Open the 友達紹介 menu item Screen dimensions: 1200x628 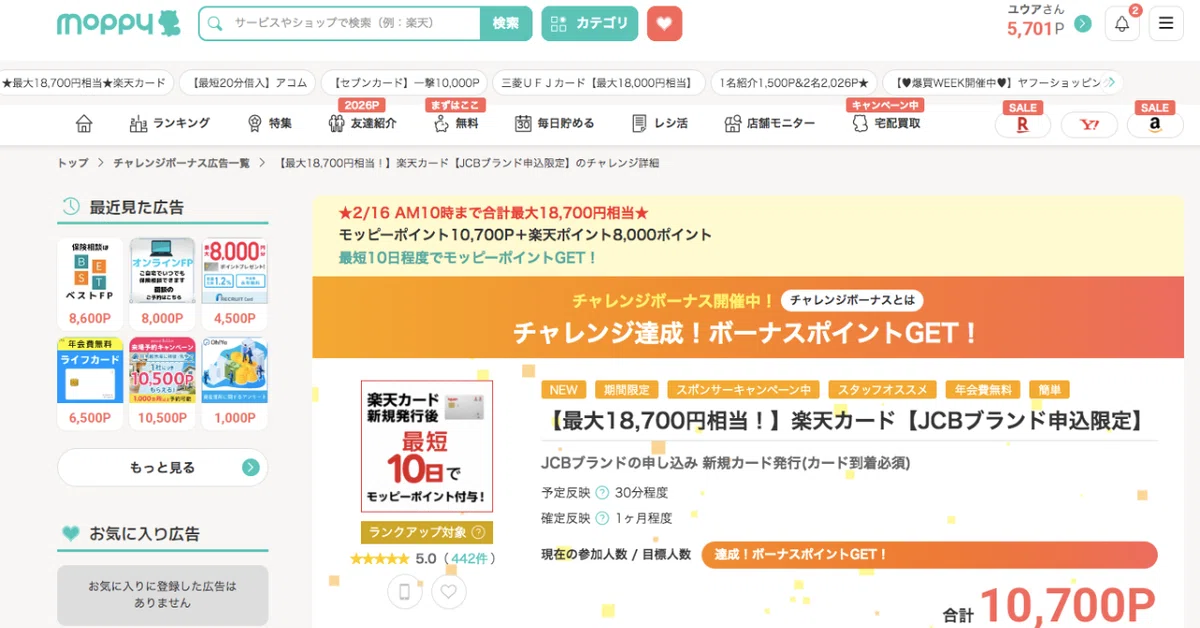[x=362, y=123]
